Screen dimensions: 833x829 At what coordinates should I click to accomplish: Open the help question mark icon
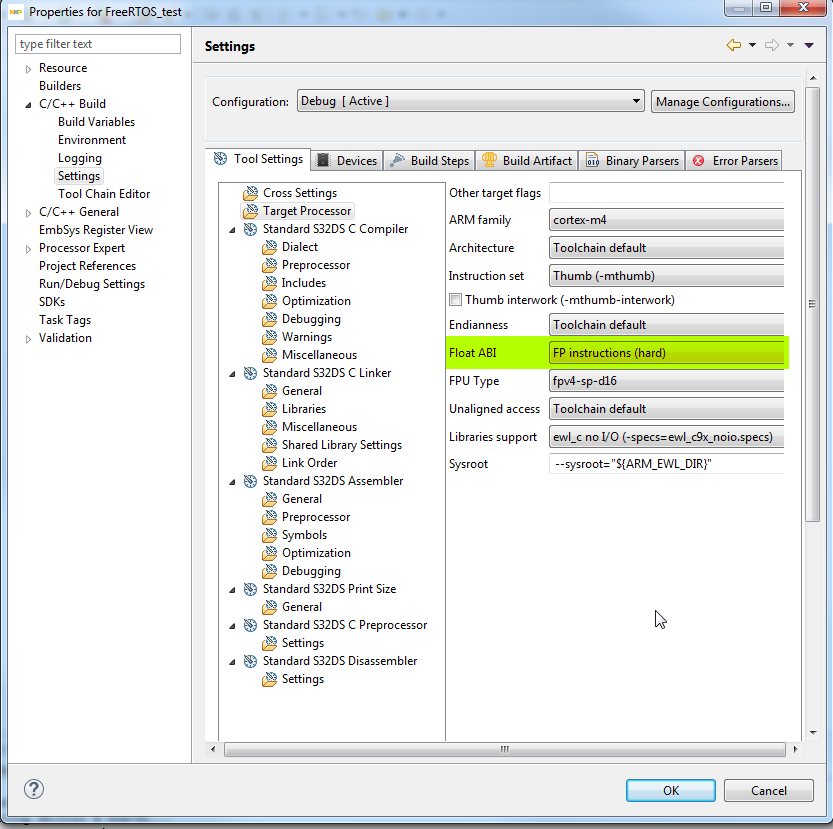[34, 789]
